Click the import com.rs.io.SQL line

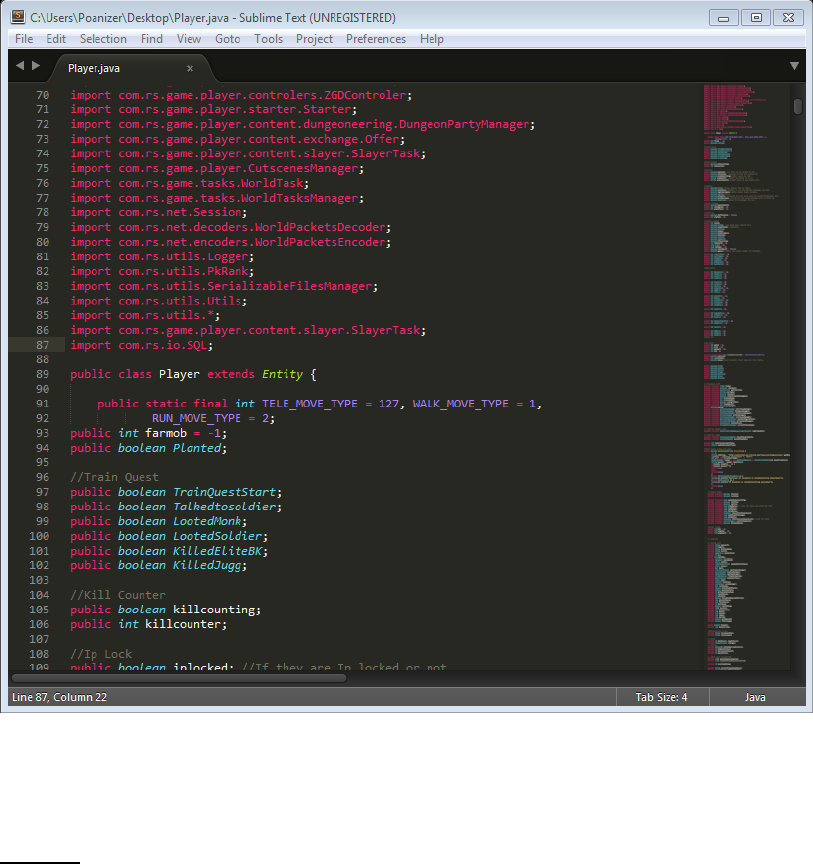click(141, 345)
